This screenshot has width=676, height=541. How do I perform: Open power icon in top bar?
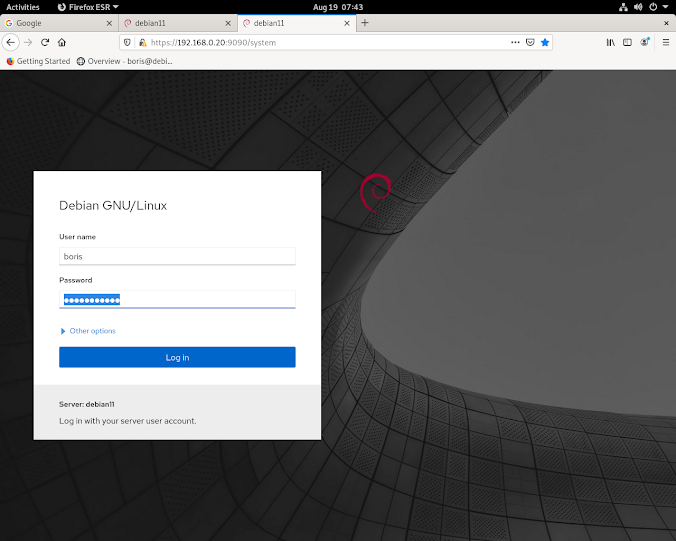click(653, 7)
